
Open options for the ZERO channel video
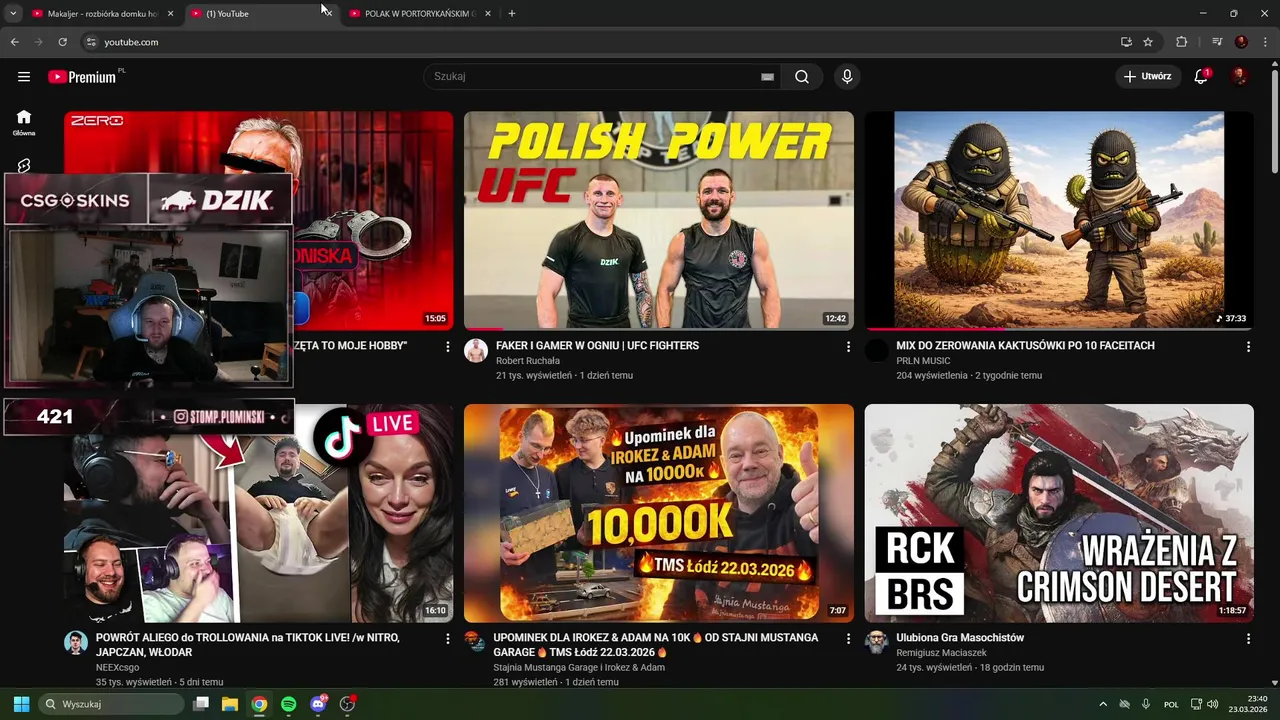[x=447, y=347]
